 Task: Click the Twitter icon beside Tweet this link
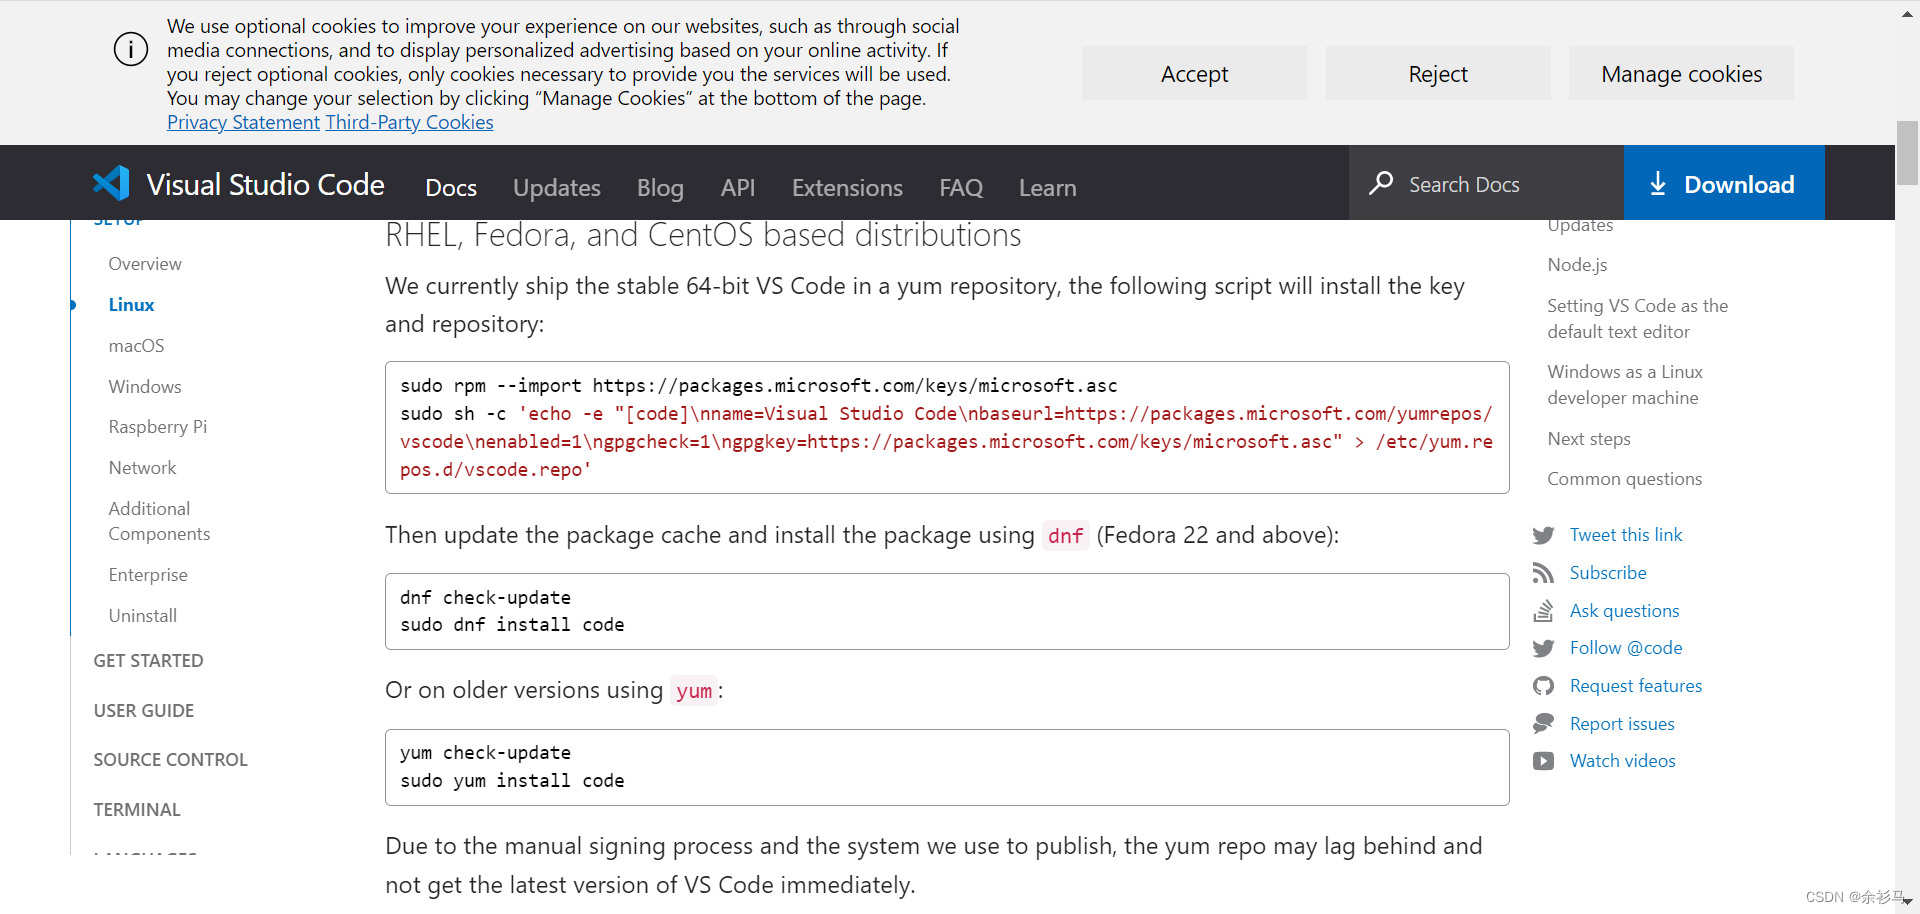[1543, 536]
